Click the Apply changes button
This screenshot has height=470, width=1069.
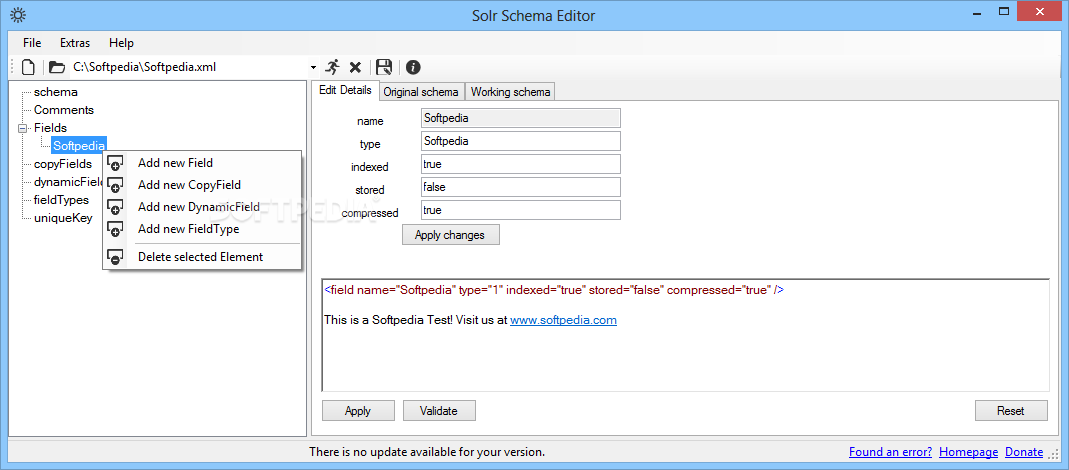pos(451,235)
